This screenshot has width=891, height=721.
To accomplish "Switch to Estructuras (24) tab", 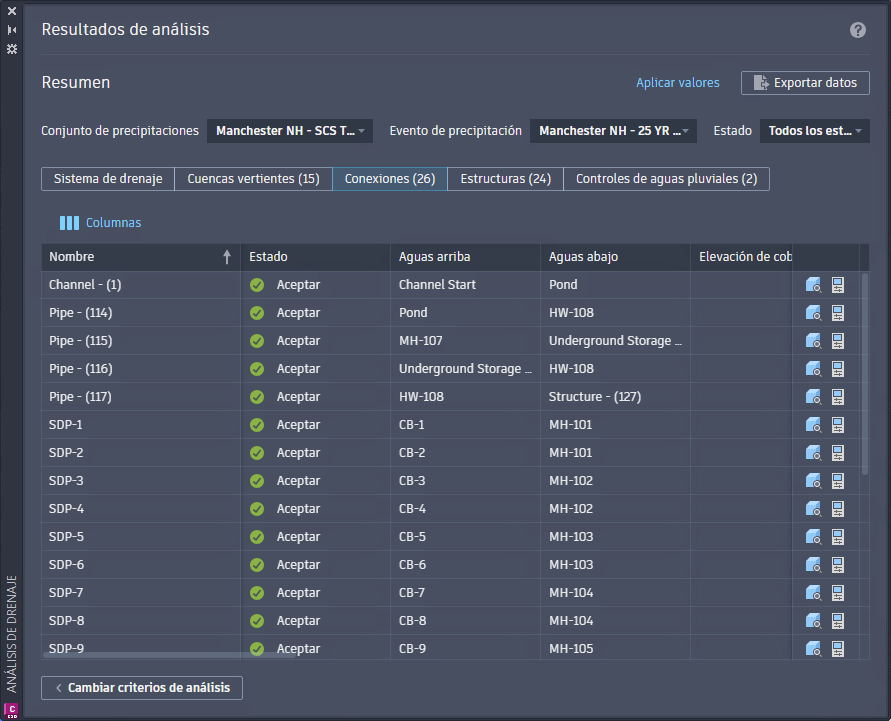I will tap(506, 179).
